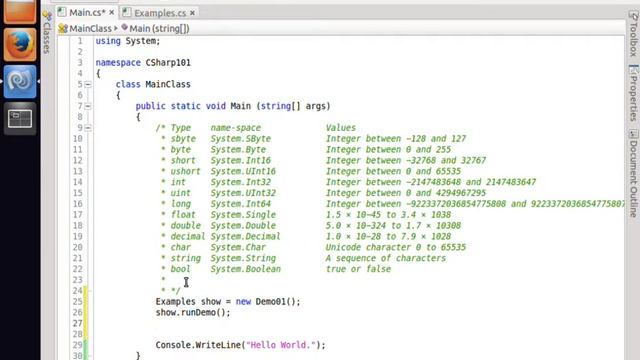Collapse the Main method fold at line 7
The width and height of the screenshot is (640, 360).
click(x=88, y=106)
